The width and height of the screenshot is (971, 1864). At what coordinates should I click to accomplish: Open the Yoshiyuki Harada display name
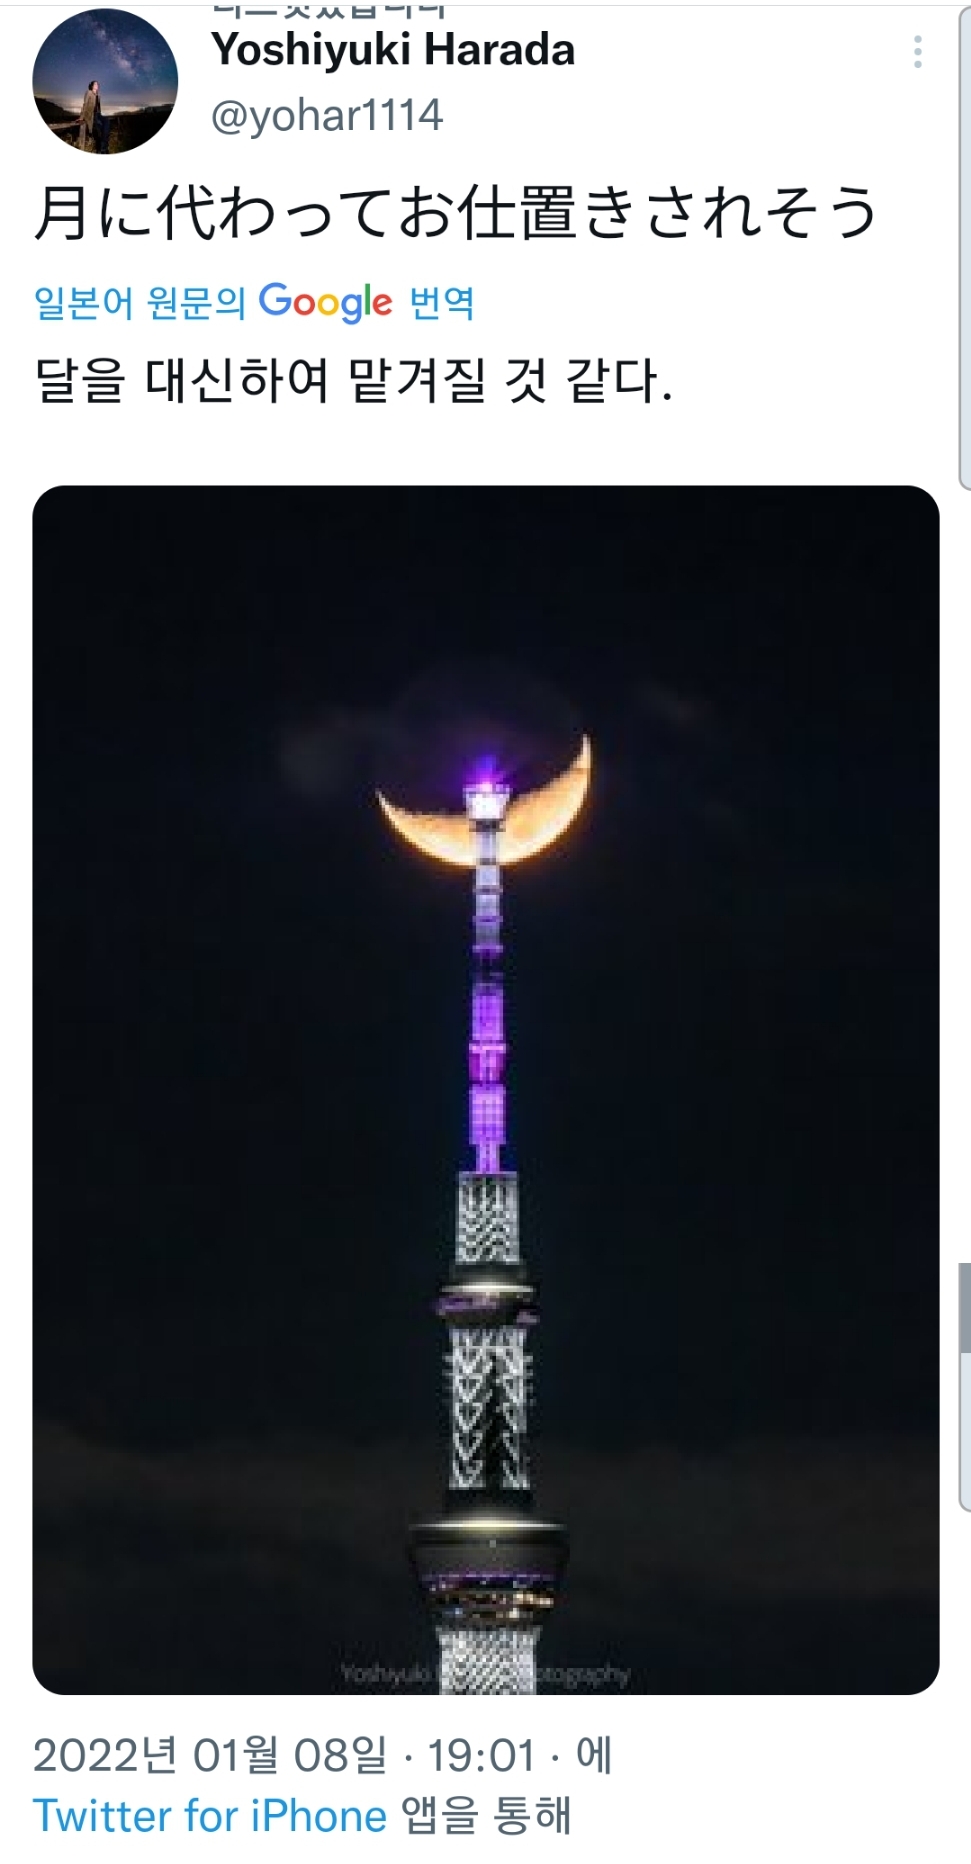coord(393,50)
